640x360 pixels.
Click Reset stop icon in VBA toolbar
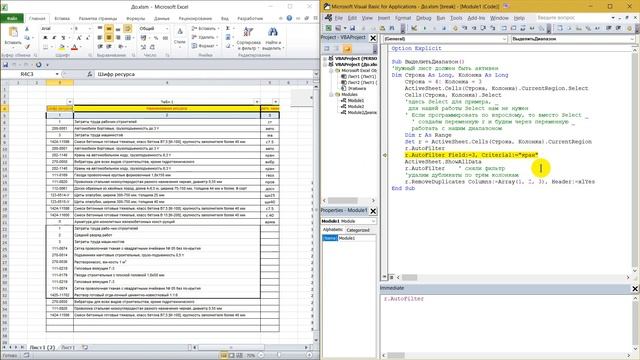pos(444,28)
